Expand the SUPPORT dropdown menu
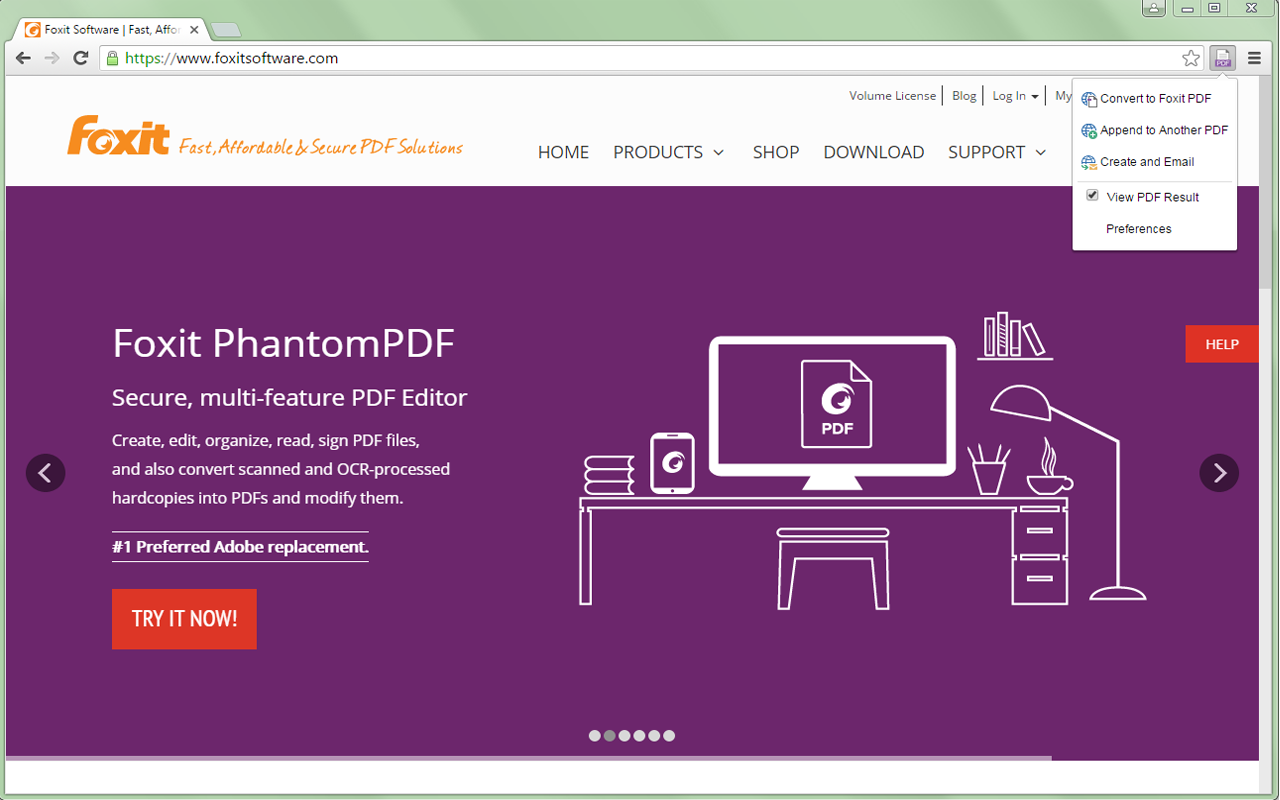This screenshot has height=800, width=1280. click(996, 152)
